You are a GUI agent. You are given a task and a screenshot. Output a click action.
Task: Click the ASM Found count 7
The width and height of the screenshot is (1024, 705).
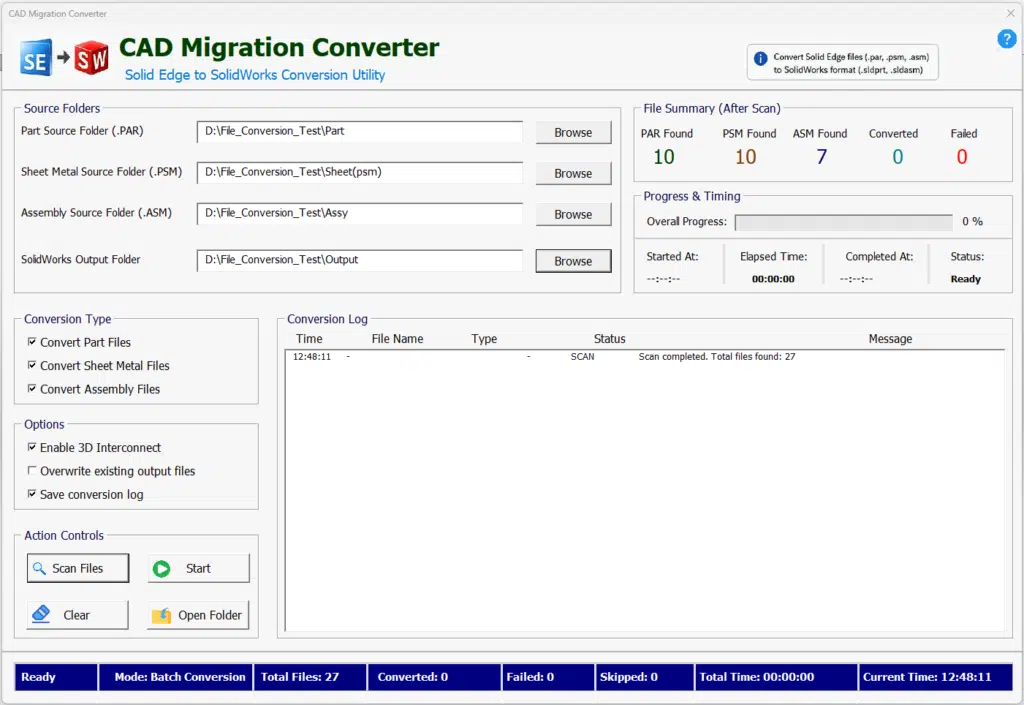(x=821, y=157)
